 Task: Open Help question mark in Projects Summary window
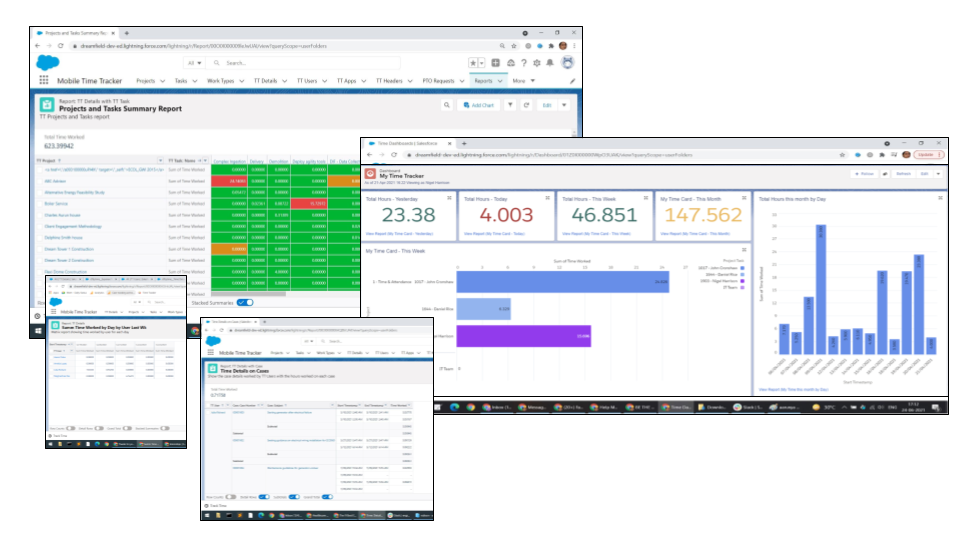pos(523,62)
